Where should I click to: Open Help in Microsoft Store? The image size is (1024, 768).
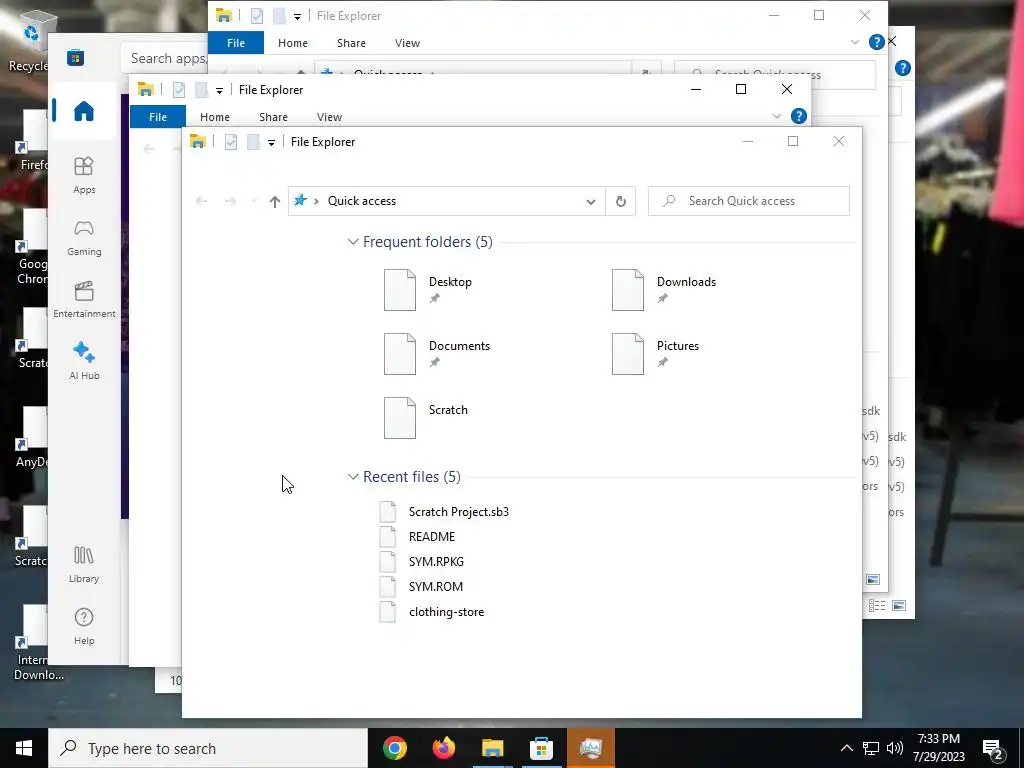click(x=84, y=626)
